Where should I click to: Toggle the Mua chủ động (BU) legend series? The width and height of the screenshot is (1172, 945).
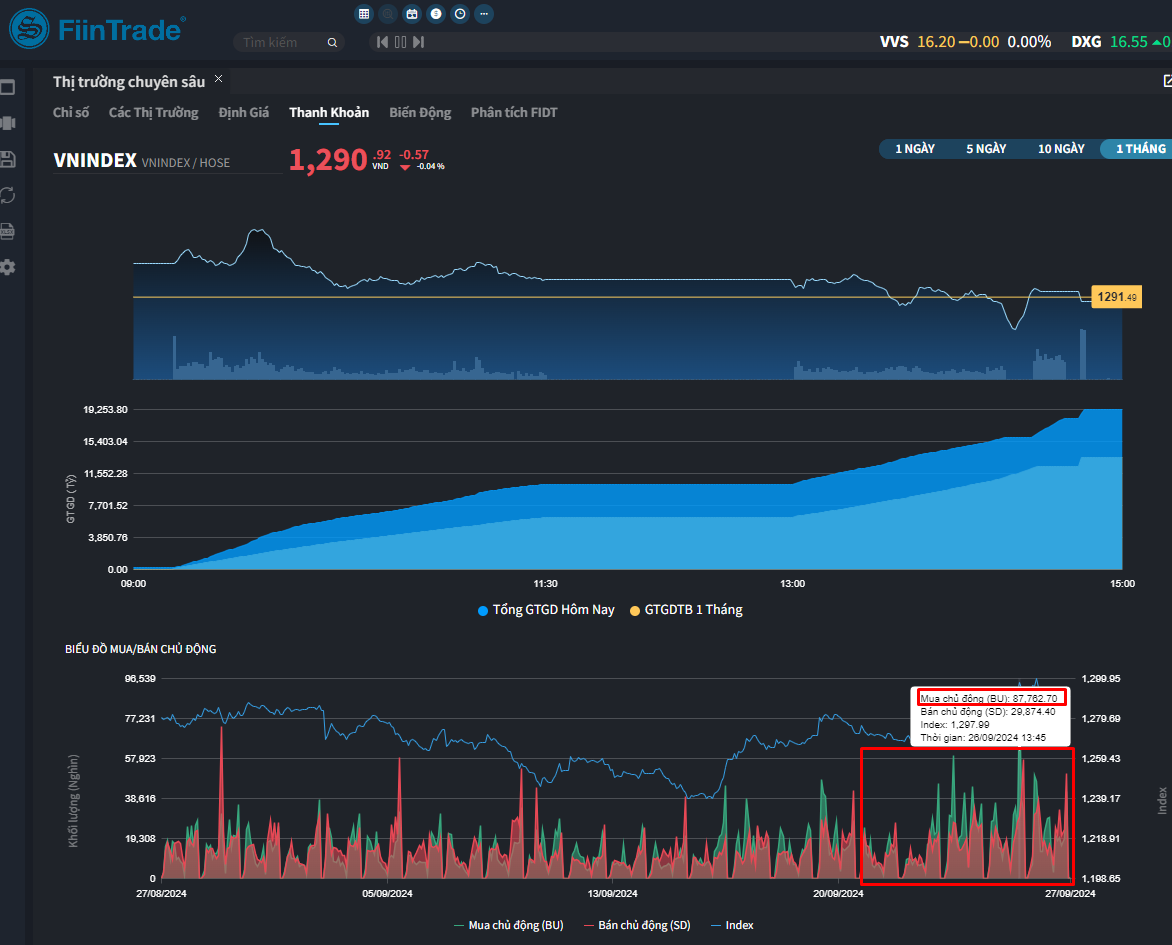[x=508, y=925]
